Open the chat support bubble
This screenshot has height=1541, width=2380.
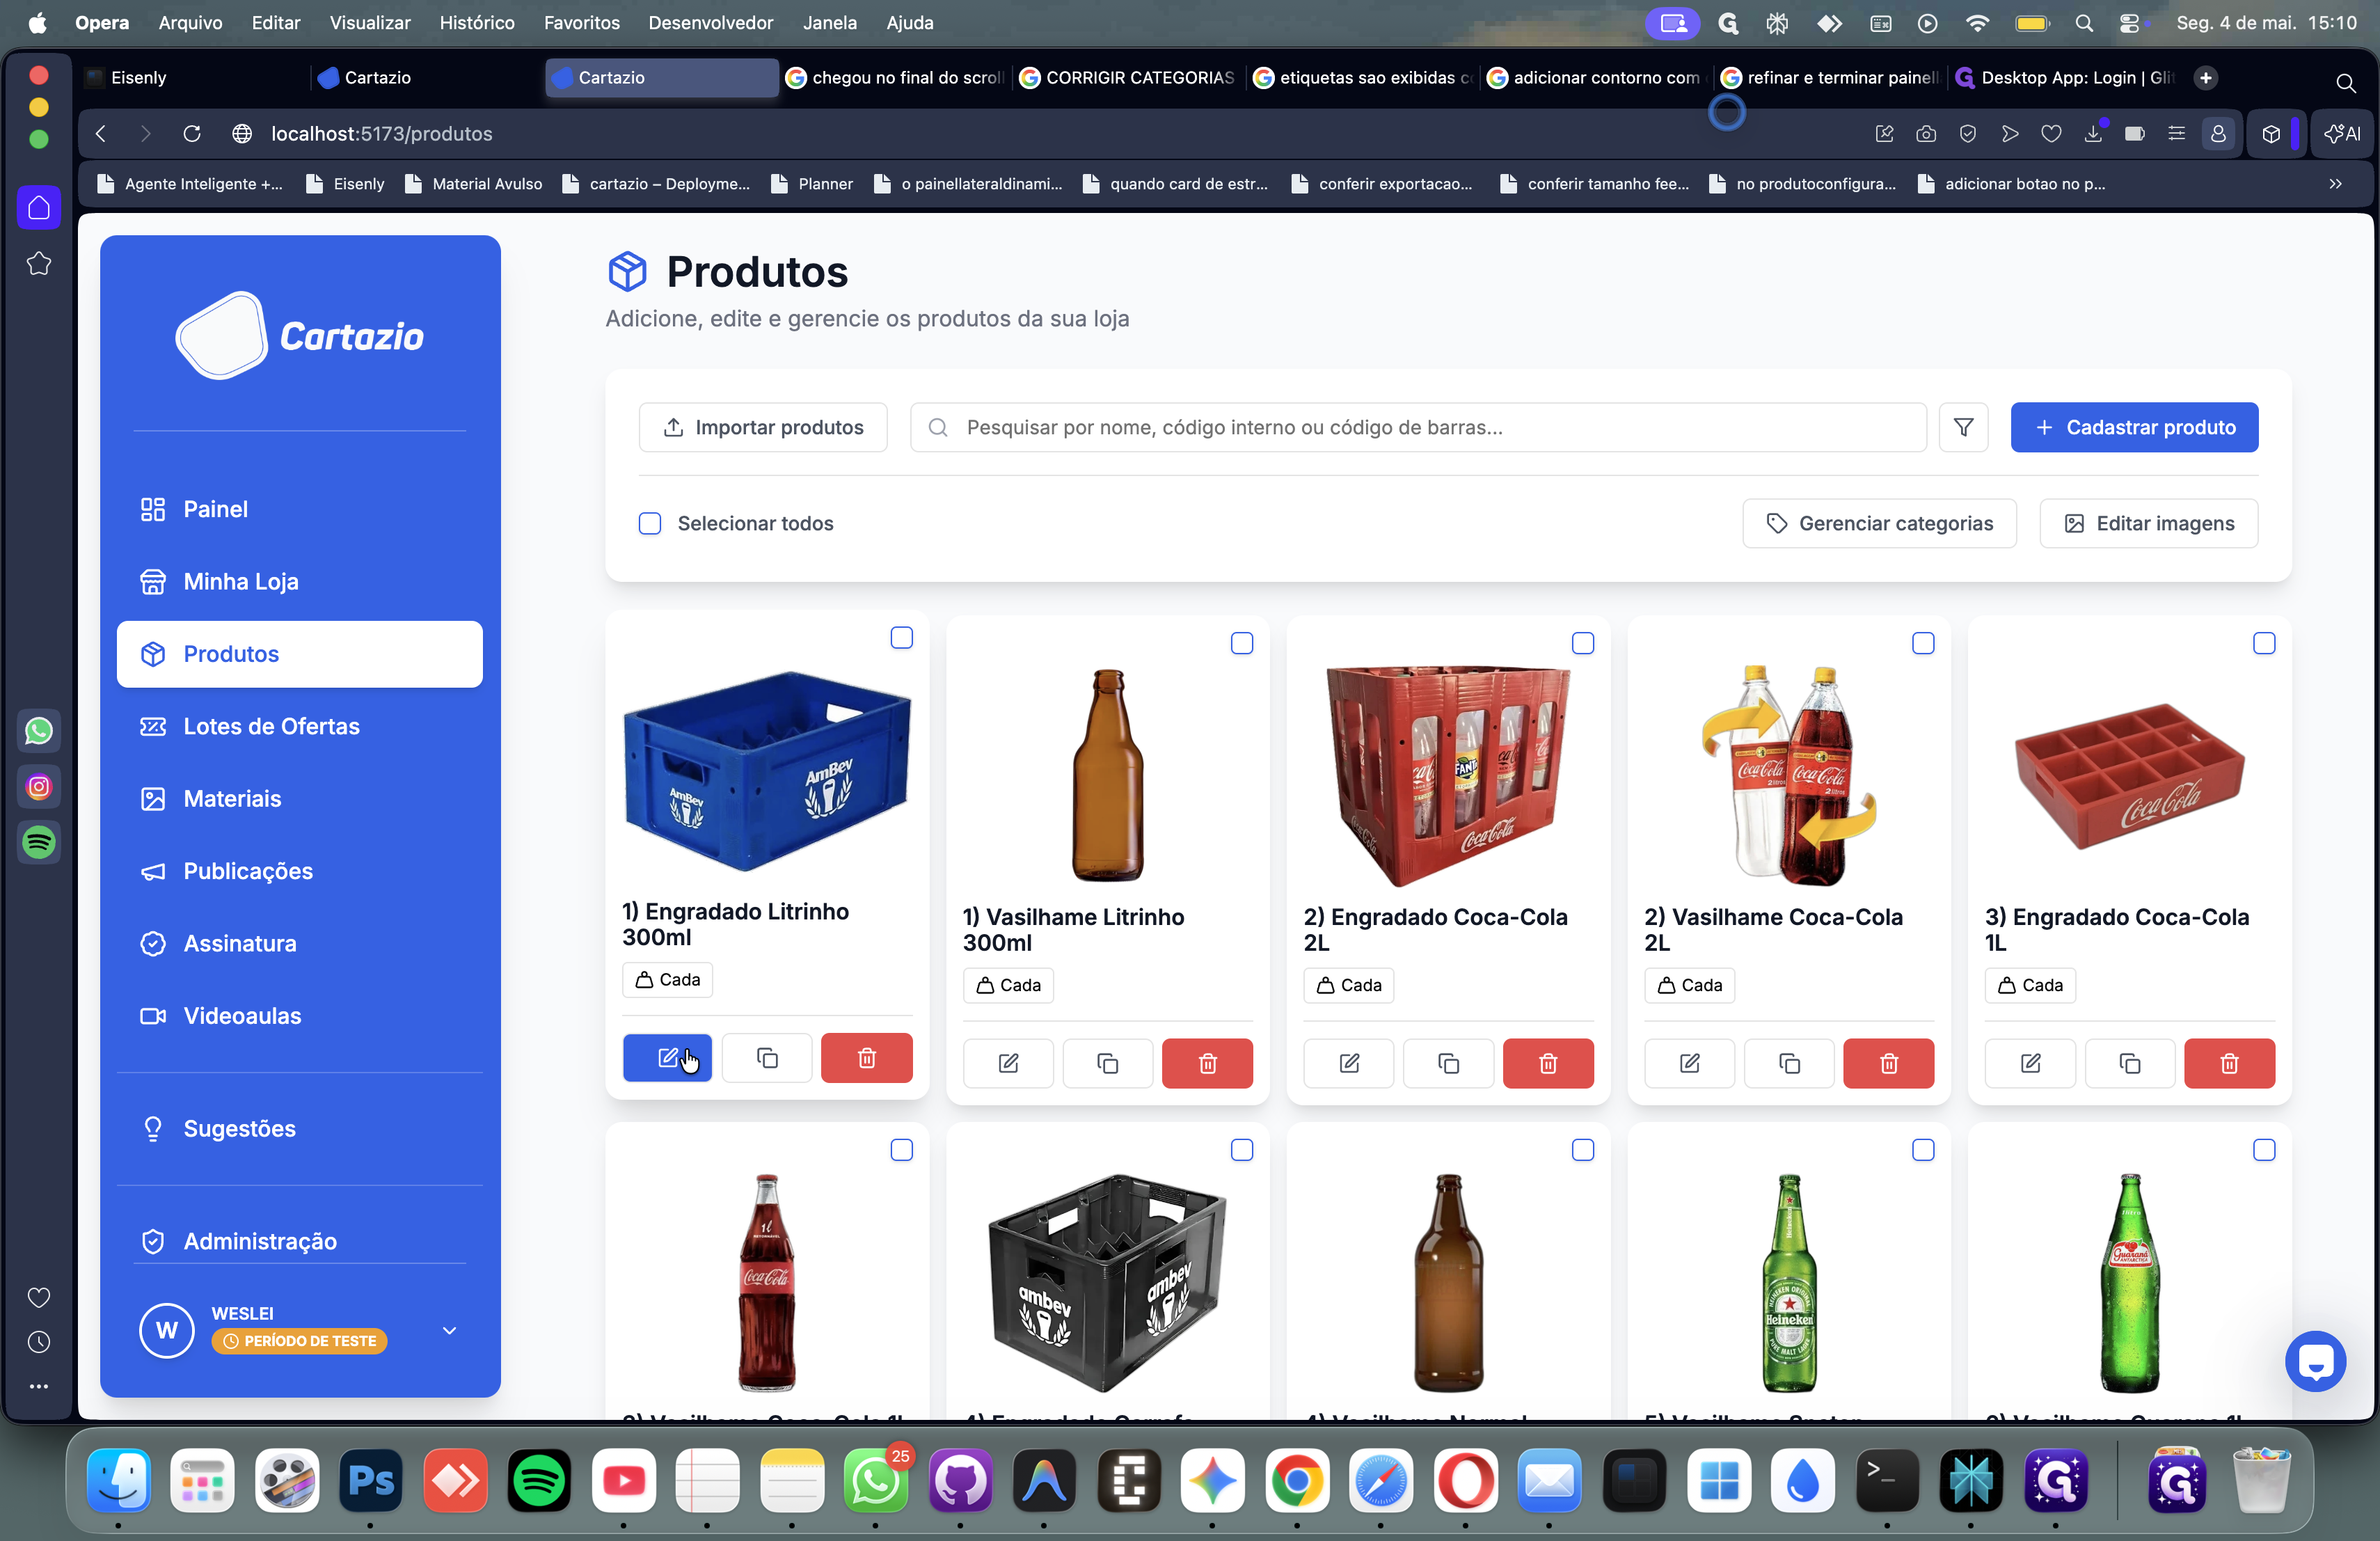(x=2315, y=1361)
